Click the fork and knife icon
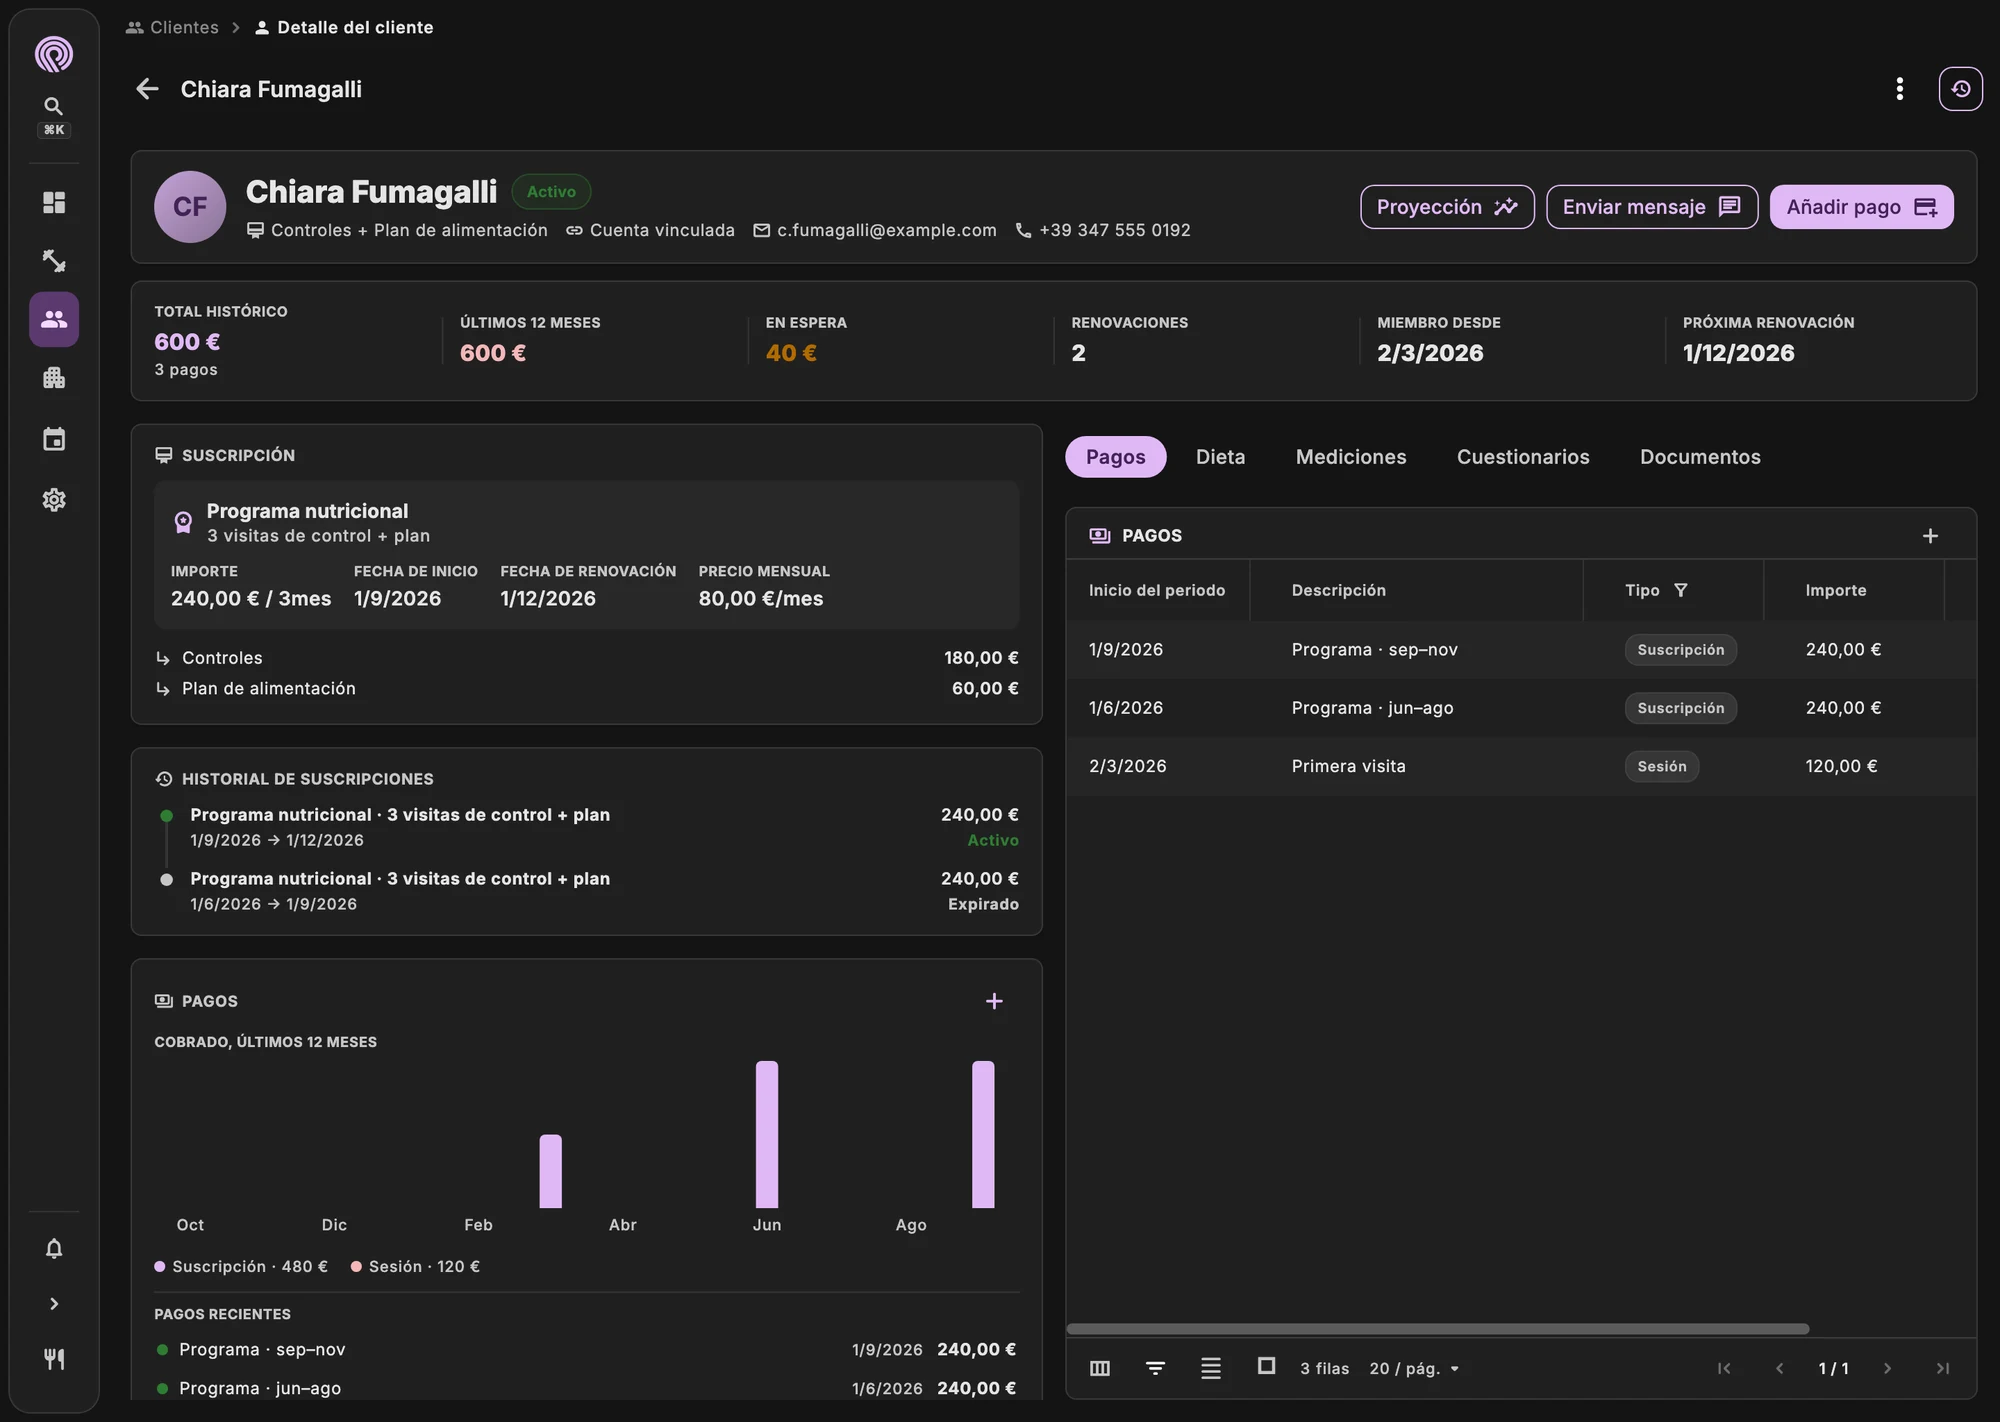 click(54, 1359)
